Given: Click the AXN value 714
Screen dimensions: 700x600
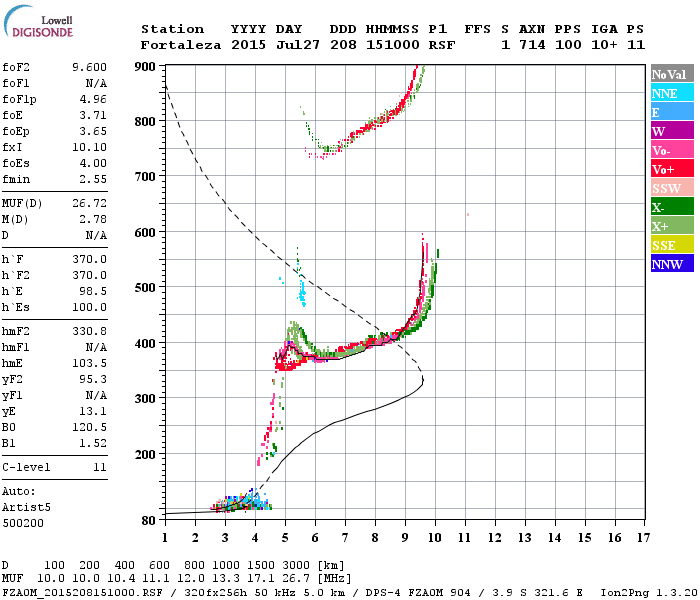Looking at the screenshot, I should point(532,45).
